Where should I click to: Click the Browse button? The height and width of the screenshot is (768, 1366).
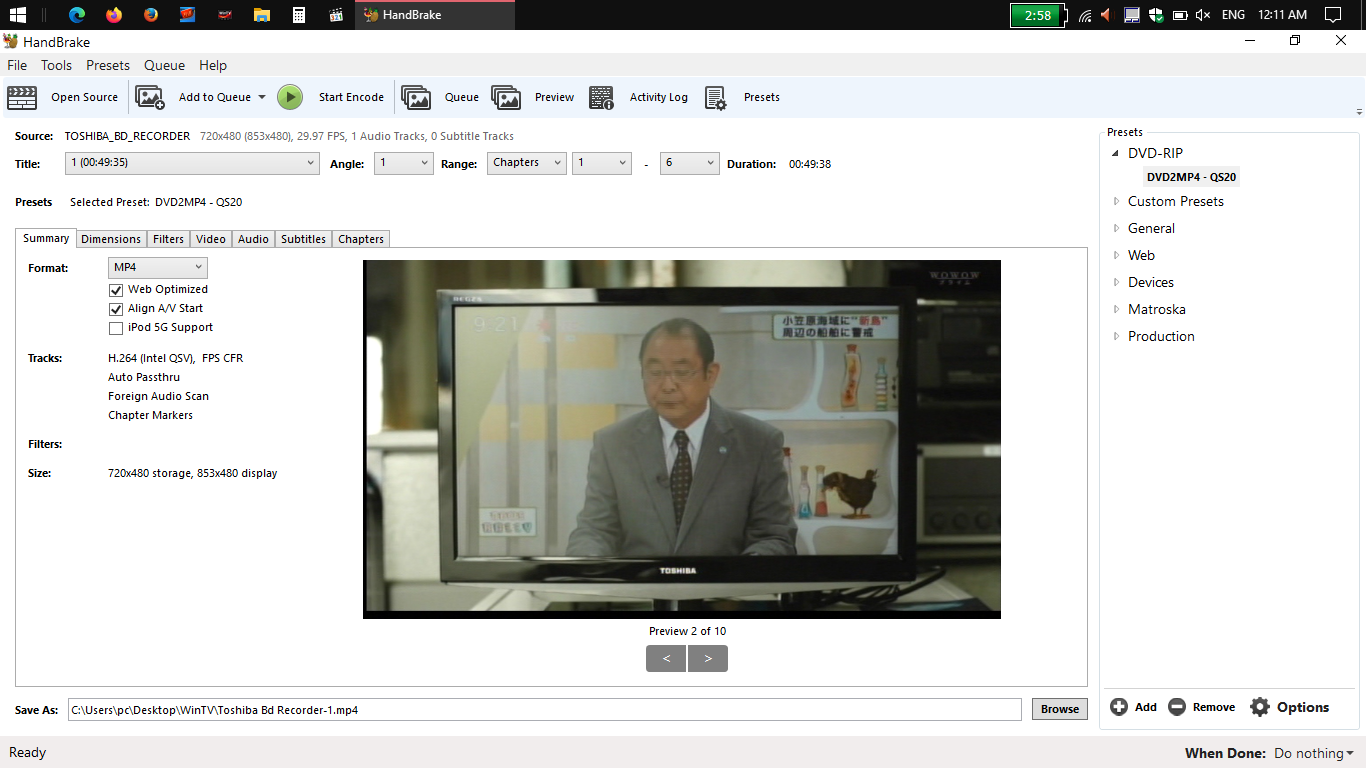pyautogui.click(x=1059, y=709)
